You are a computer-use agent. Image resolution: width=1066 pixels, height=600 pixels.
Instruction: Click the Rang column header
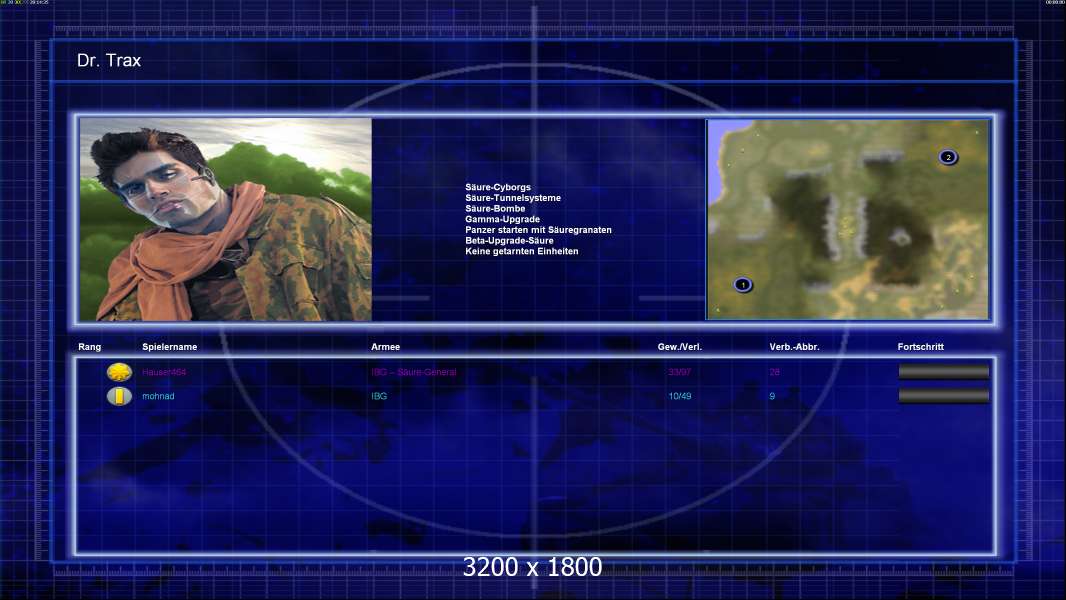[x=90, y=347]
